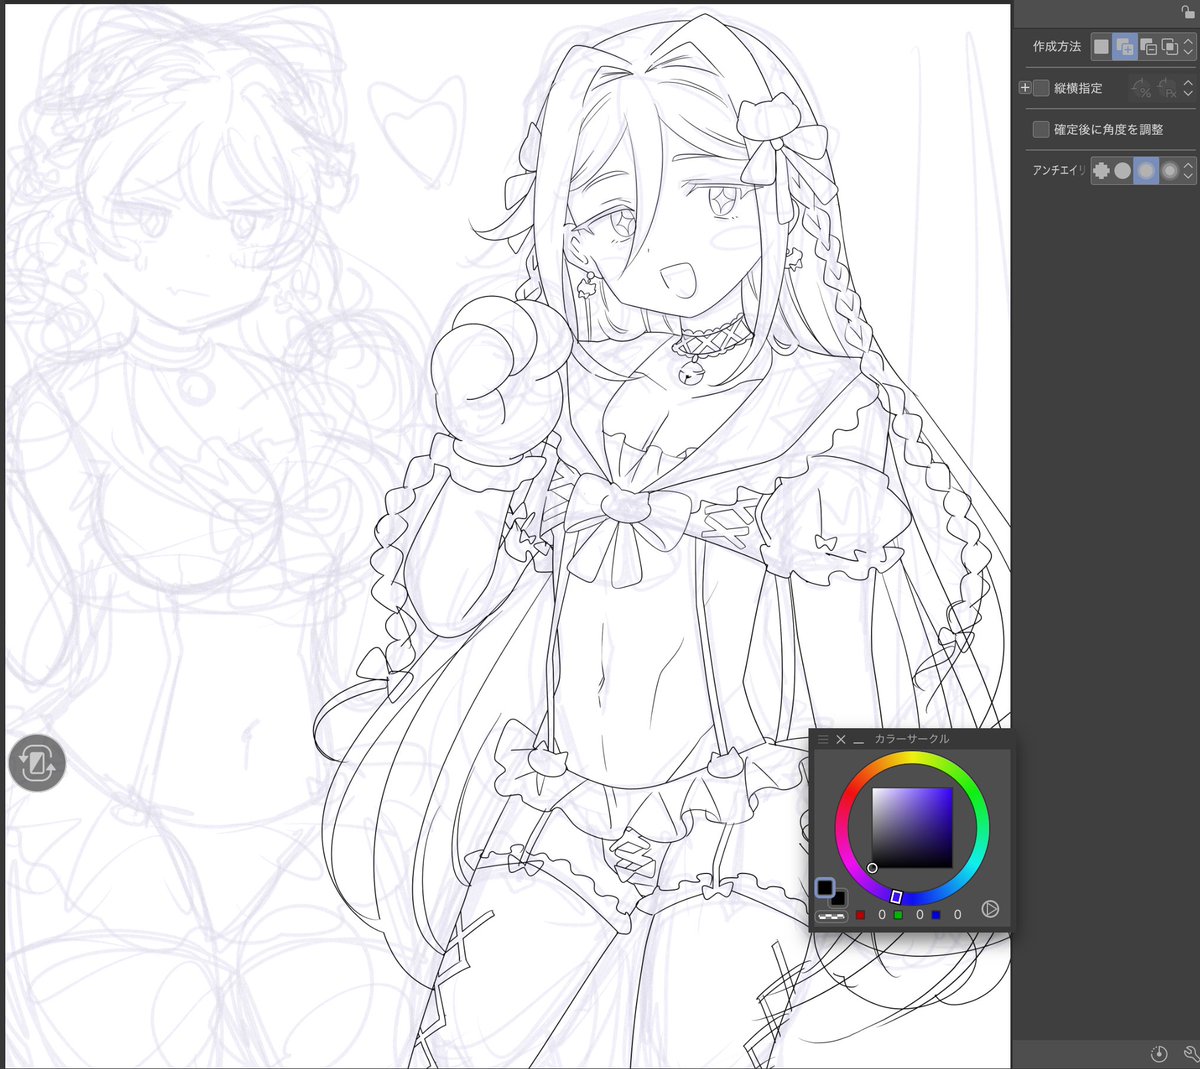Choose the add to selection mode icon
The height and width of the screenshot is (1069, 1200).
[1124, 46]
